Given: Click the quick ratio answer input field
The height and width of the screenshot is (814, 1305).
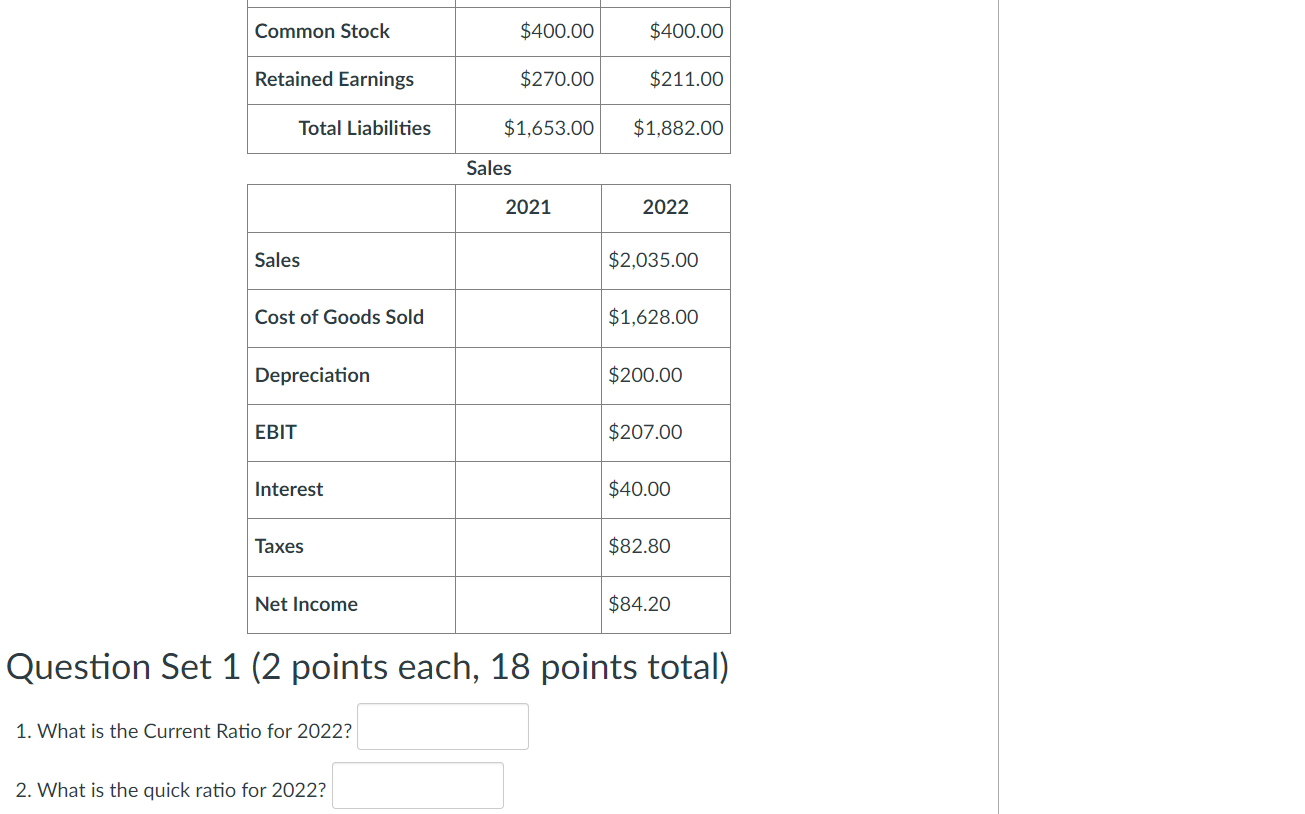Looking at the screenshot, I should (417, 785).
